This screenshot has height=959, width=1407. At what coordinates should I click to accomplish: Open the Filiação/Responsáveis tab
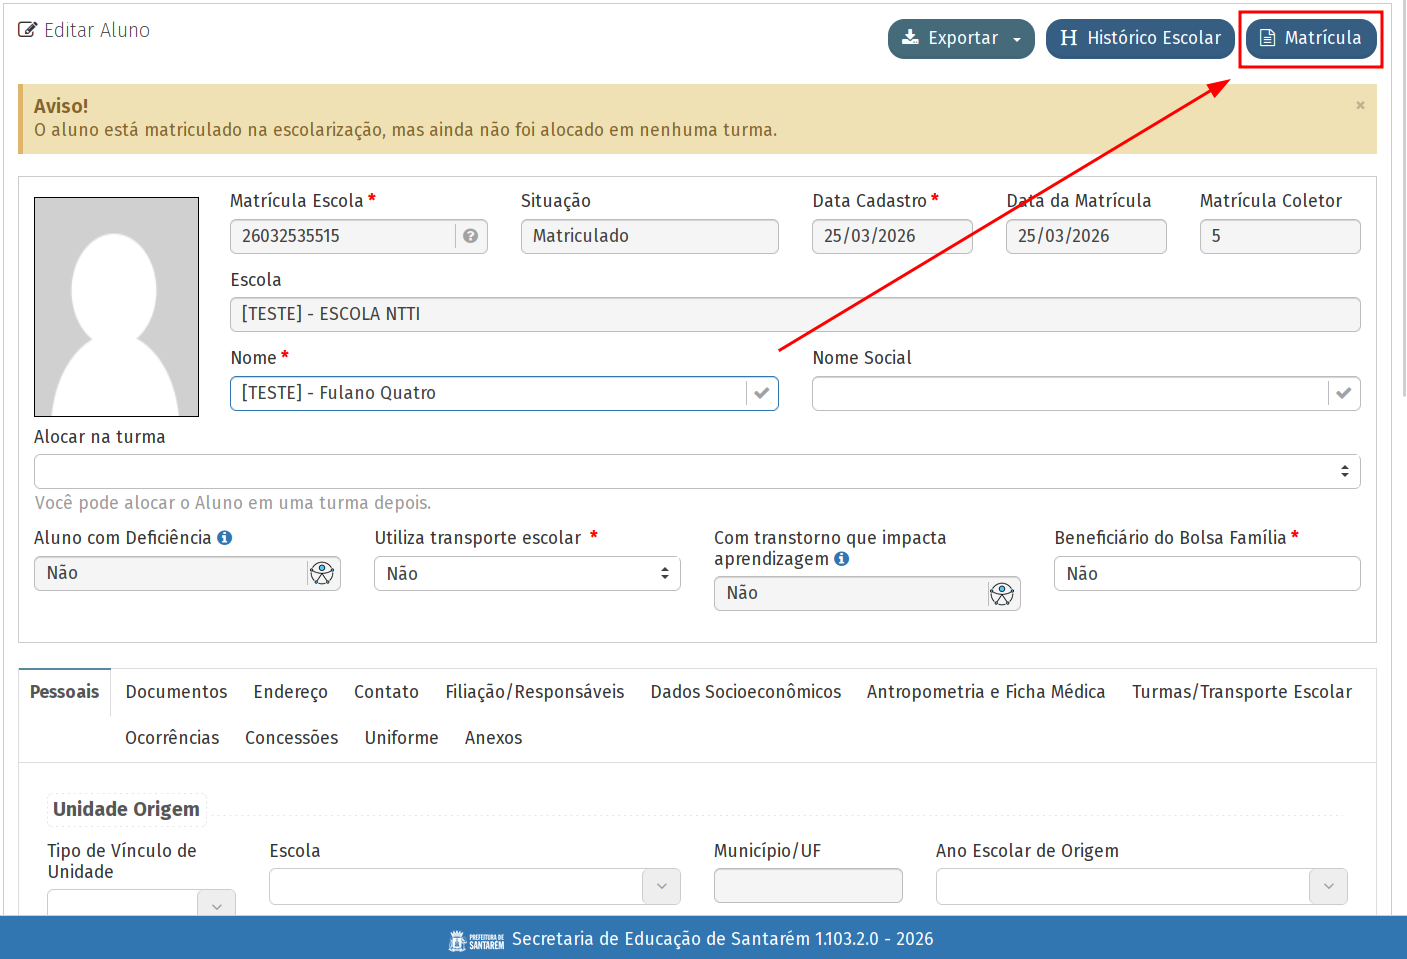click(x=534, y=692)
